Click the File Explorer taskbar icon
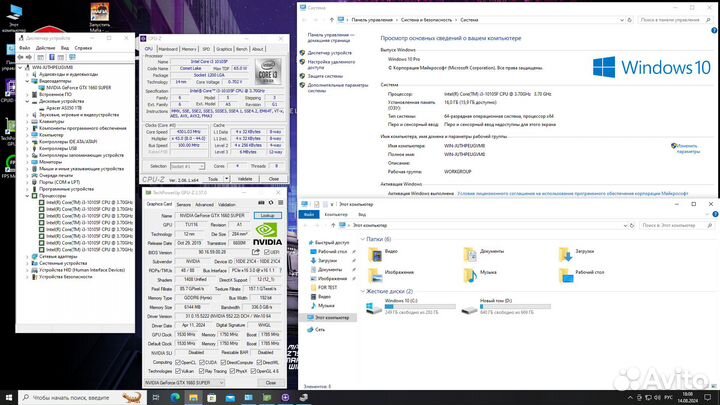The width and height of the screenshot is (720, 405). tap(193, 398)
